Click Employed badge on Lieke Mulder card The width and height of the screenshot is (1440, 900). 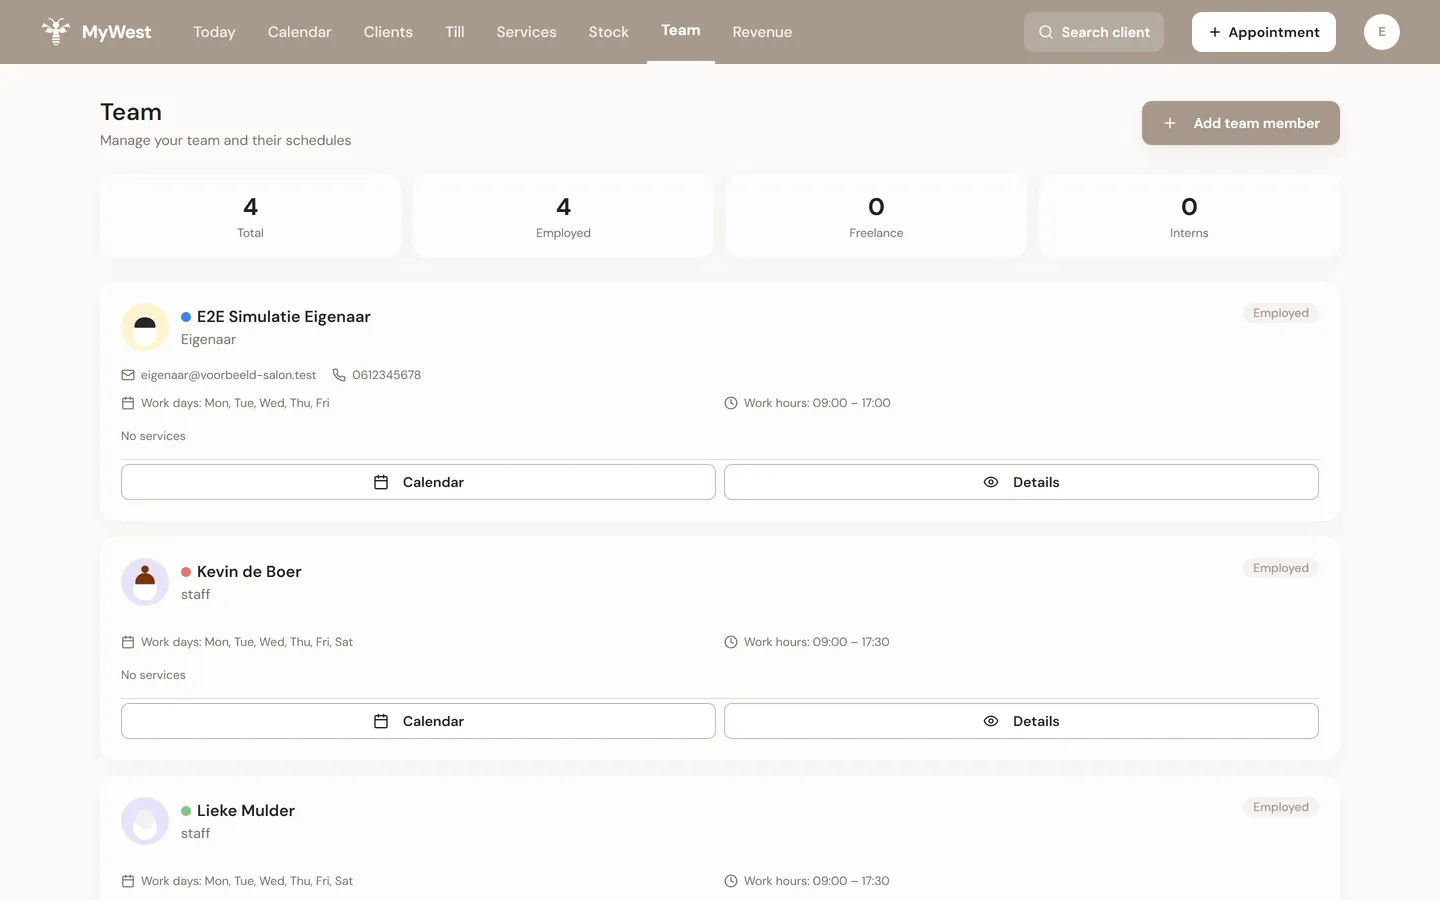coord(1281,807)
